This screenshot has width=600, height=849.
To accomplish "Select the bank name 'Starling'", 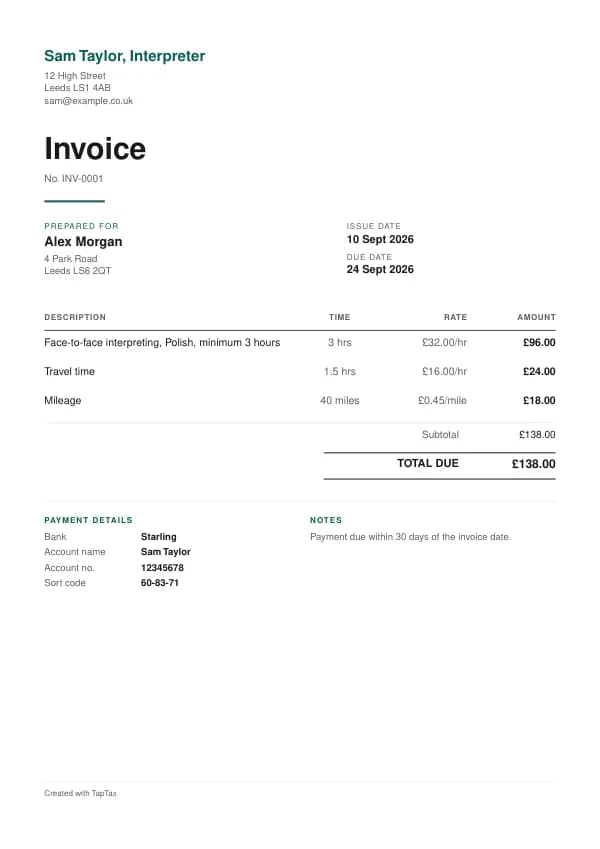I will pyautogui.click(x=159, y=537).
